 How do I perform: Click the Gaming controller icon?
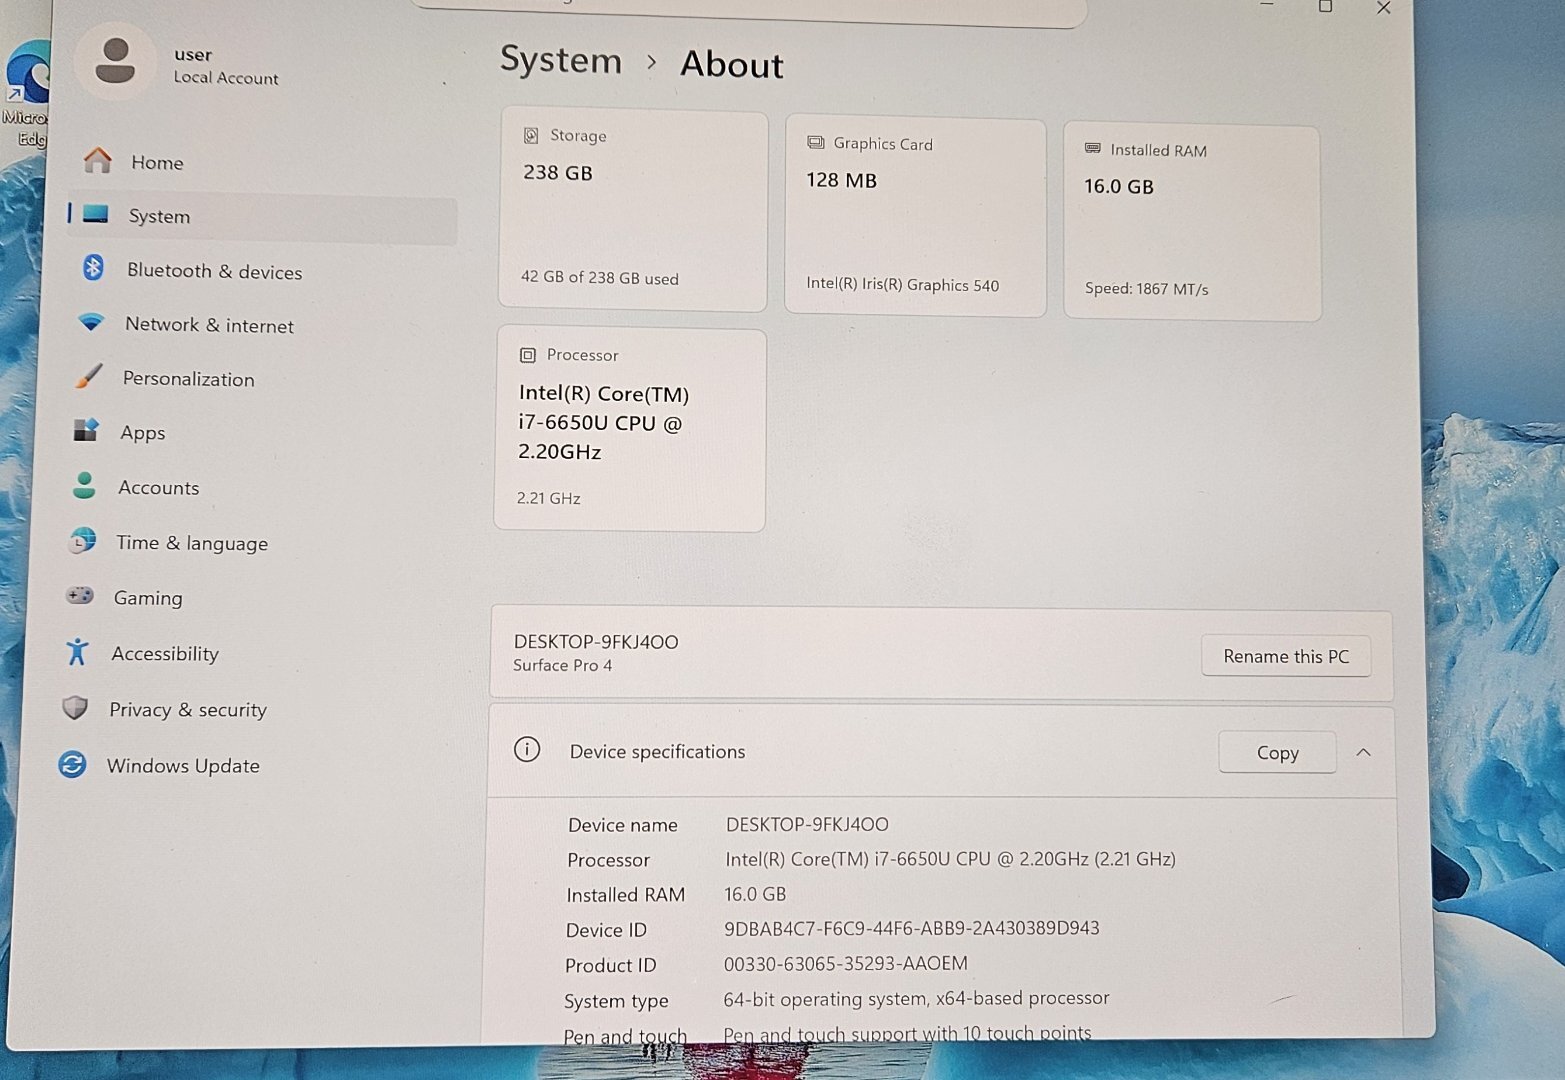click(79, 596)
